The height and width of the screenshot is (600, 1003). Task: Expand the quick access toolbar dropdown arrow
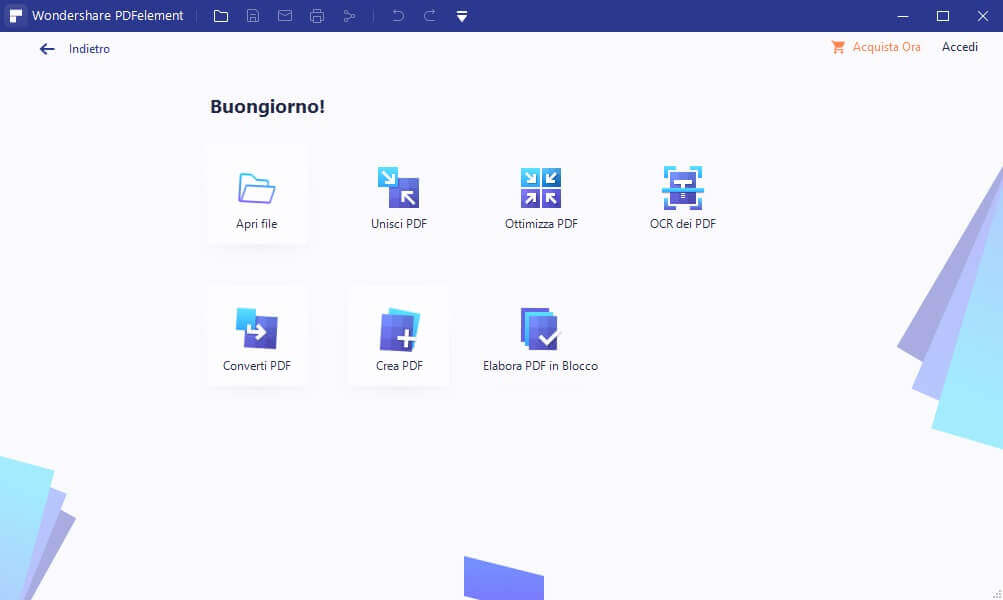(461, 16)
